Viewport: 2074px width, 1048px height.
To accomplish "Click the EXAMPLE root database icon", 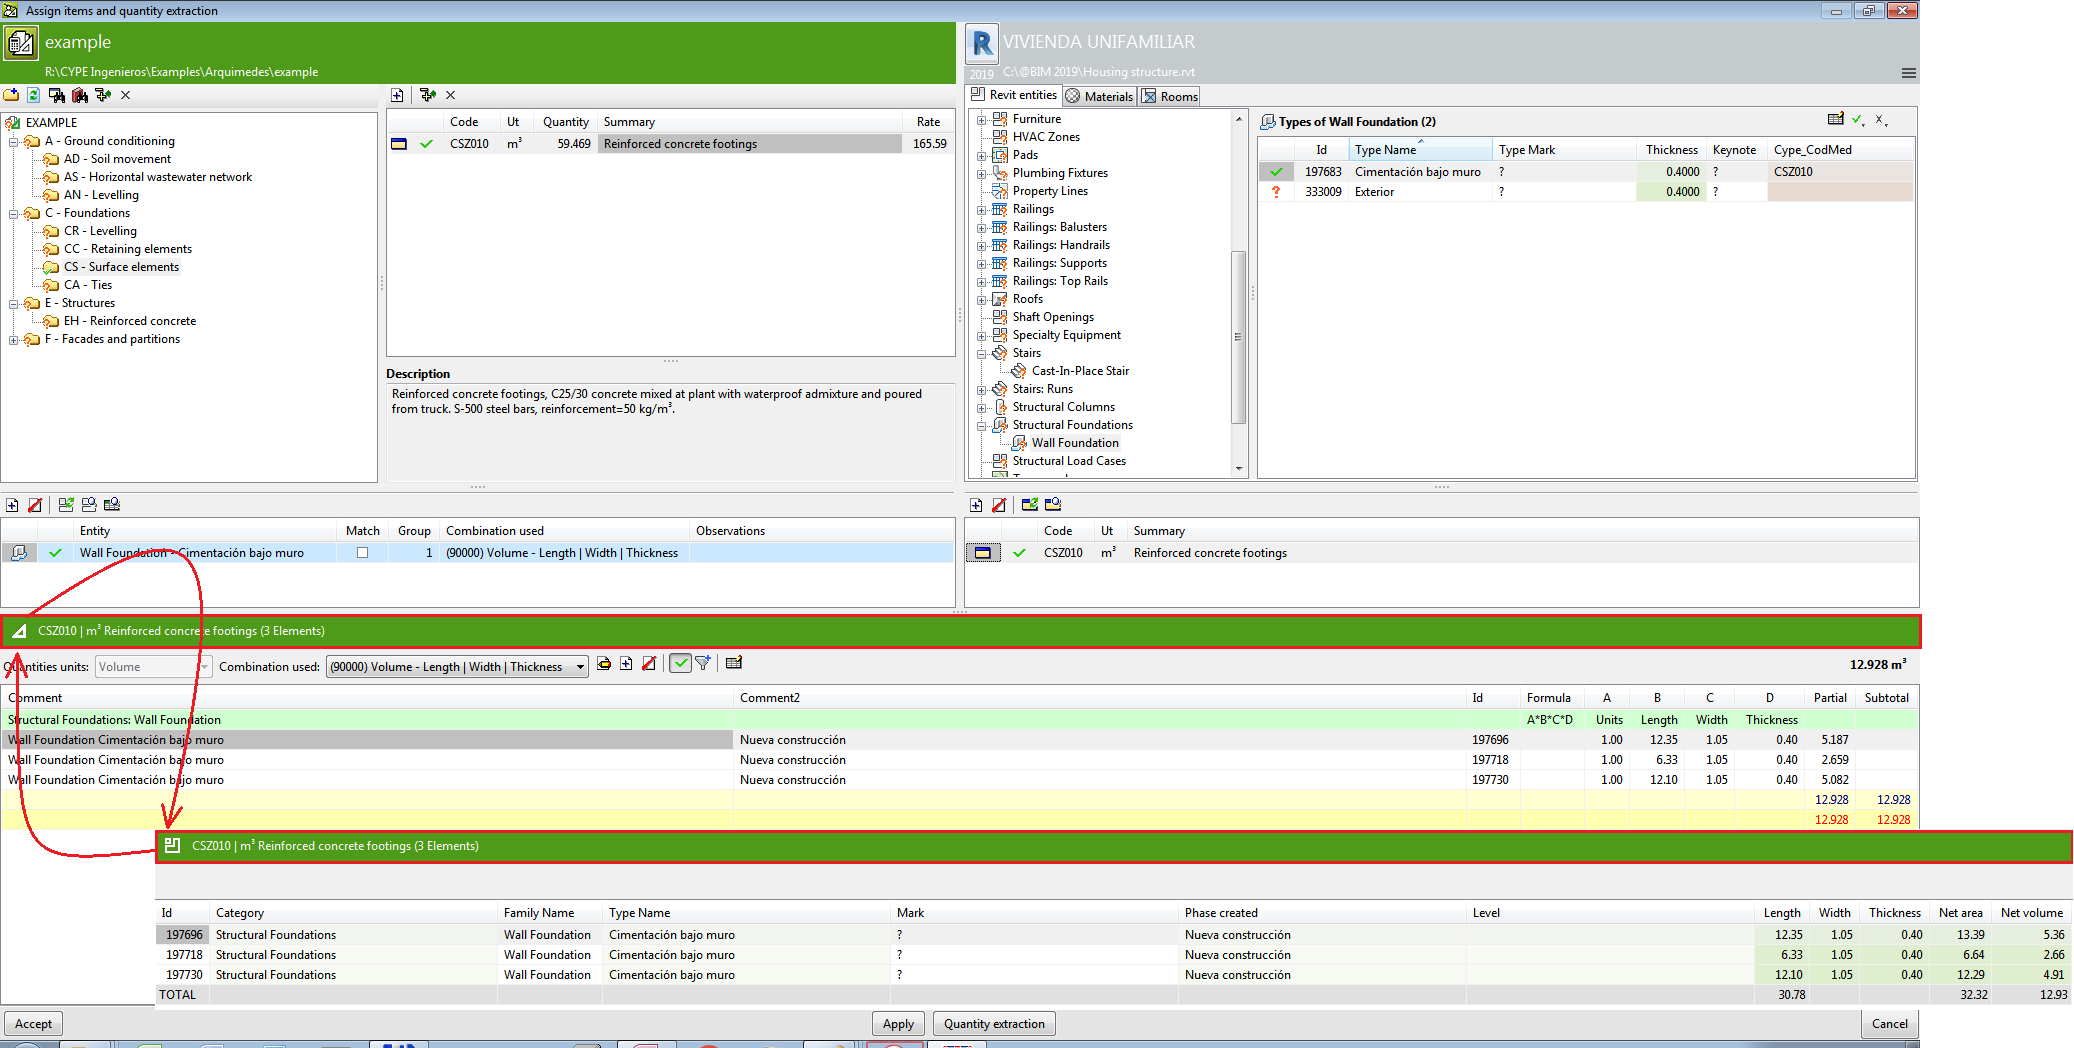I will [x=13, y=123].
